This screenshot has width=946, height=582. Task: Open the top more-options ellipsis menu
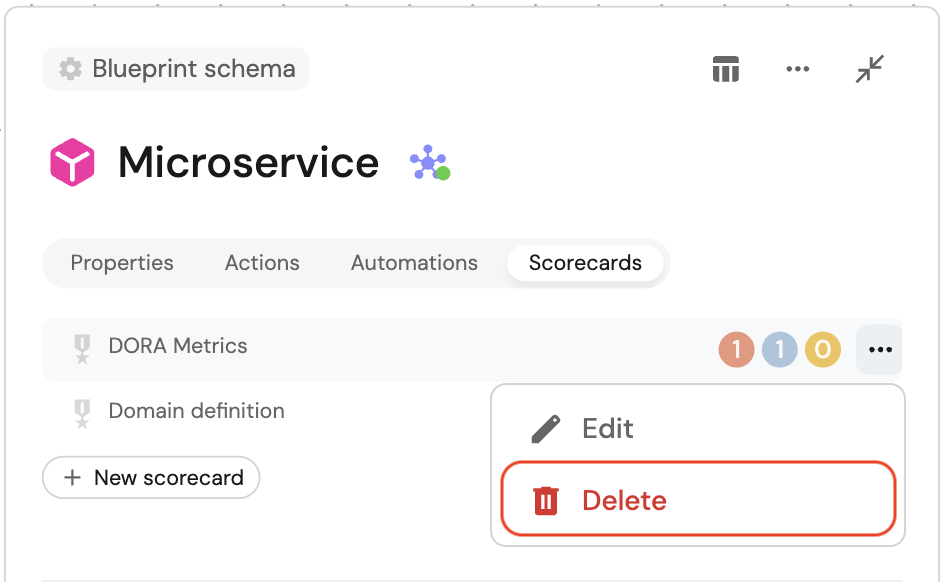coord(797,69)
